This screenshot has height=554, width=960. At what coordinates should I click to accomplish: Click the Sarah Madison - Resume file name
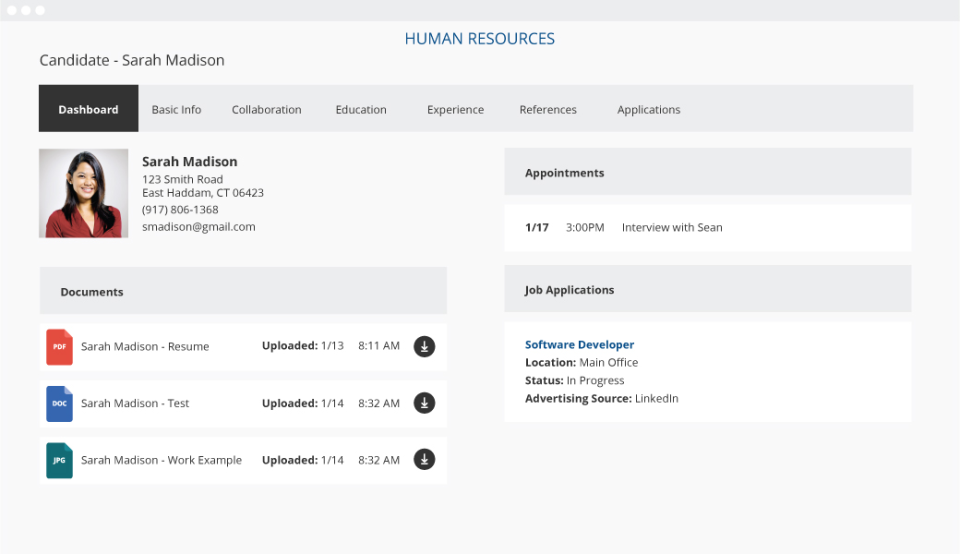[x=145, y=346]
